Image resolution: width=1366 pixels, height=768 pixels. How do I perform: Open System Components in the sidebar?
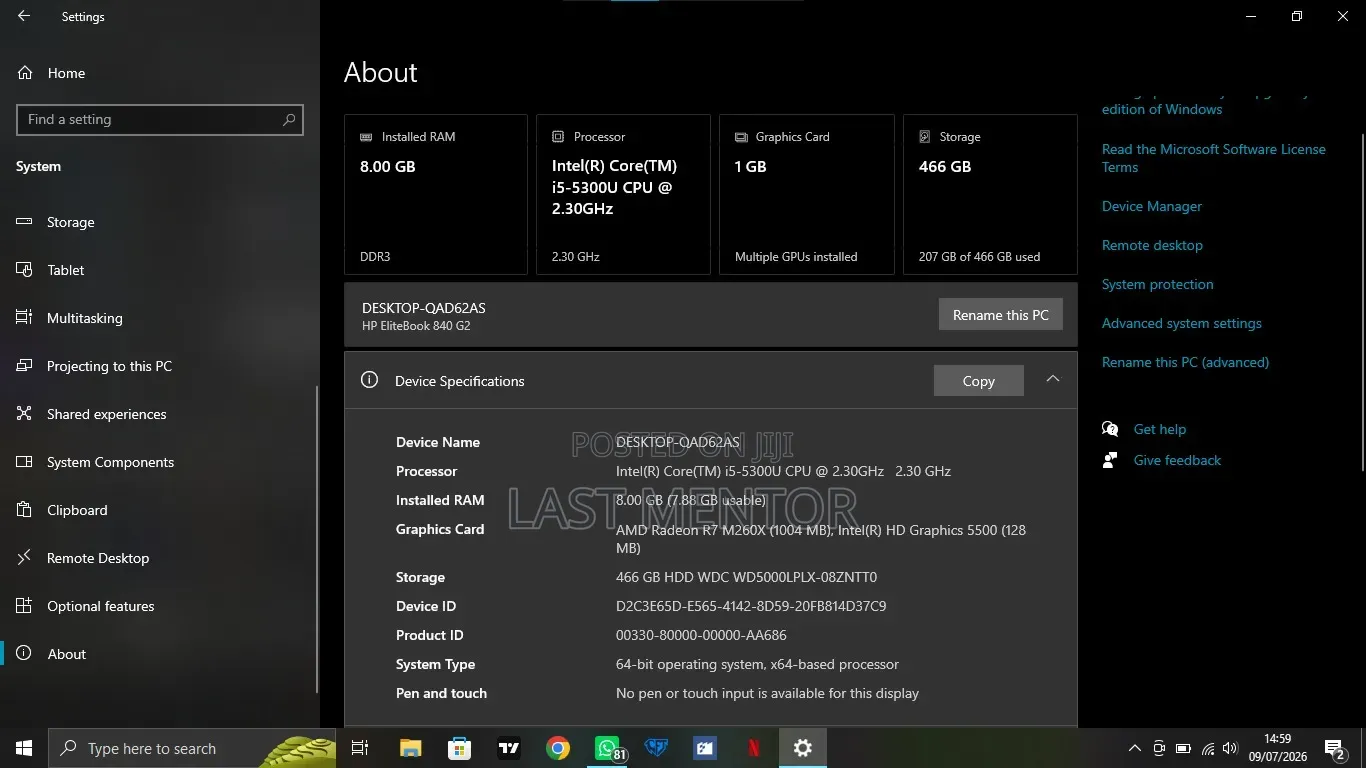[x=160, y=462]
